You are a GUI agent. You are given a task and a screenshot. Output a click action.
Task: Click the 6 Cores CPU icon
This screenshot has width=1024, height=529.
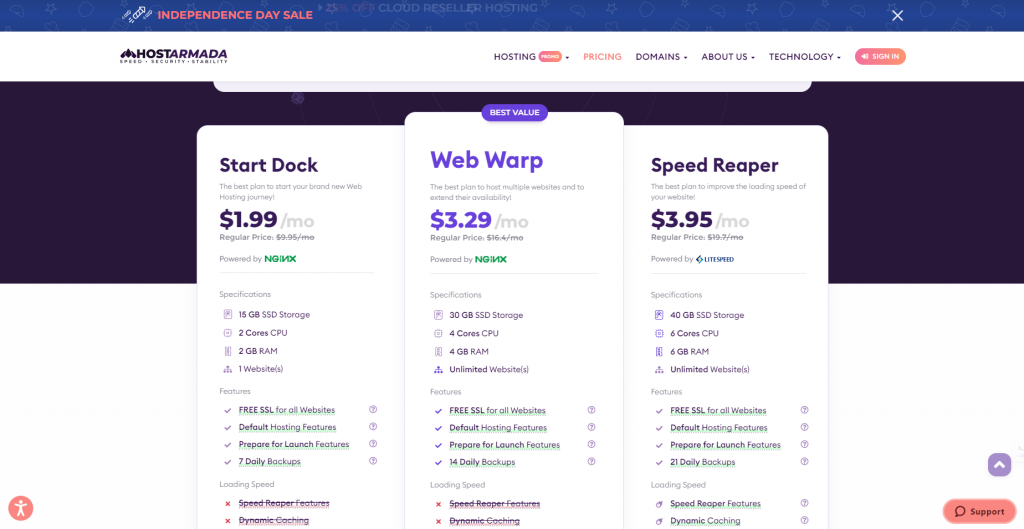point(660,333)
